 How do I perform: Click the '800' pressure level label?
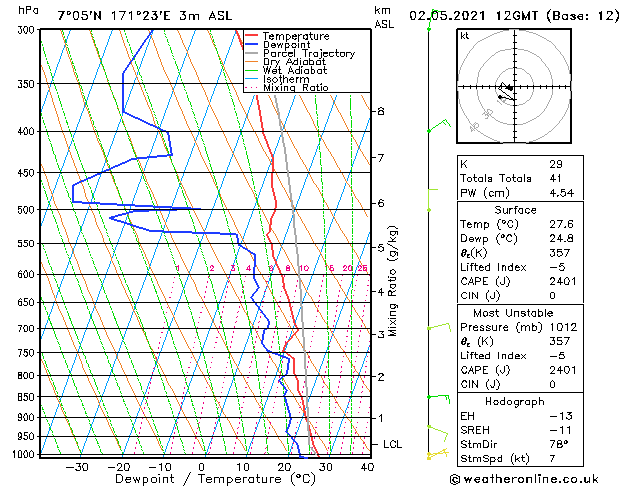tap(28, 376)
